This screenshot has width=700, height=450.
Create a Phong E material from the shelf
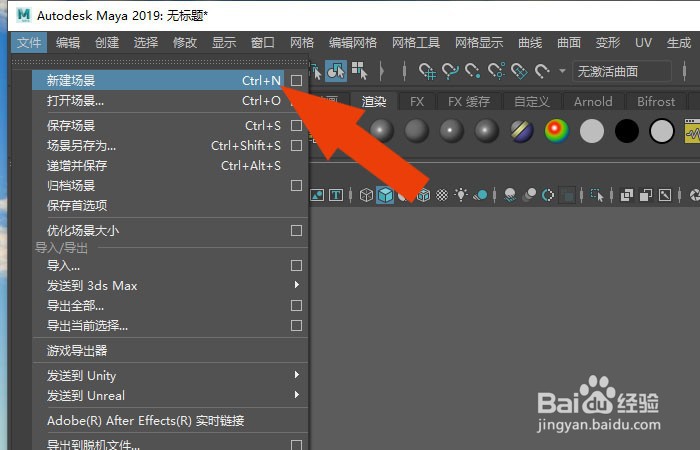point(486,131)
